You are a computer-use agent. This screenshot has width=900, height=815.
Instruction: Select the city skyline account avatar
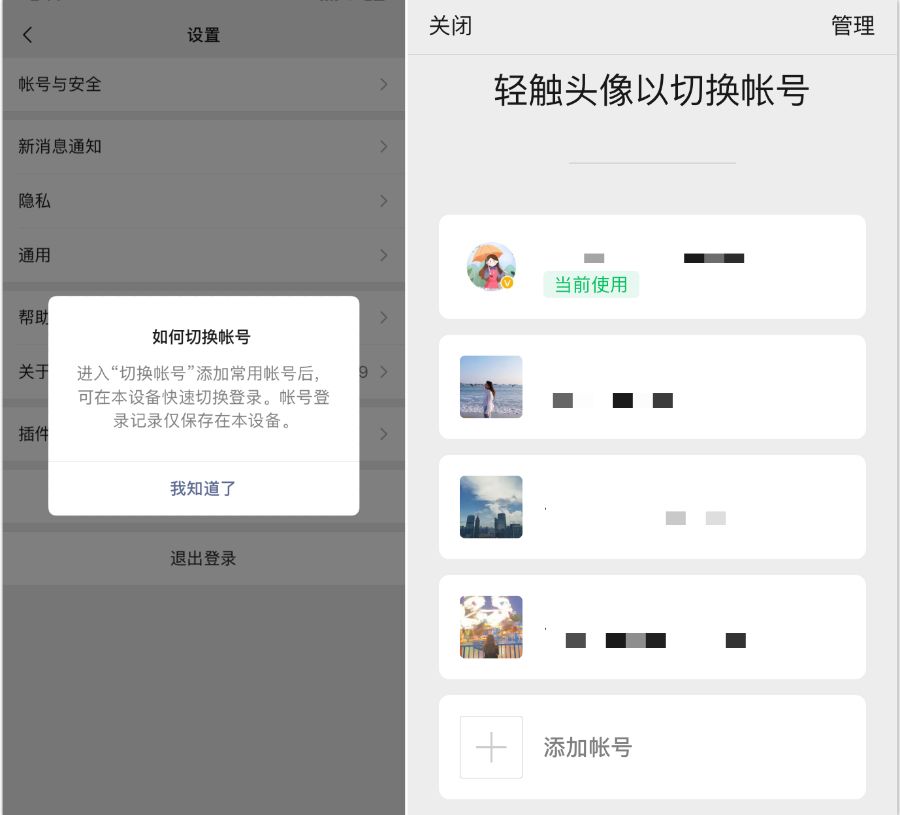(491, 507)
